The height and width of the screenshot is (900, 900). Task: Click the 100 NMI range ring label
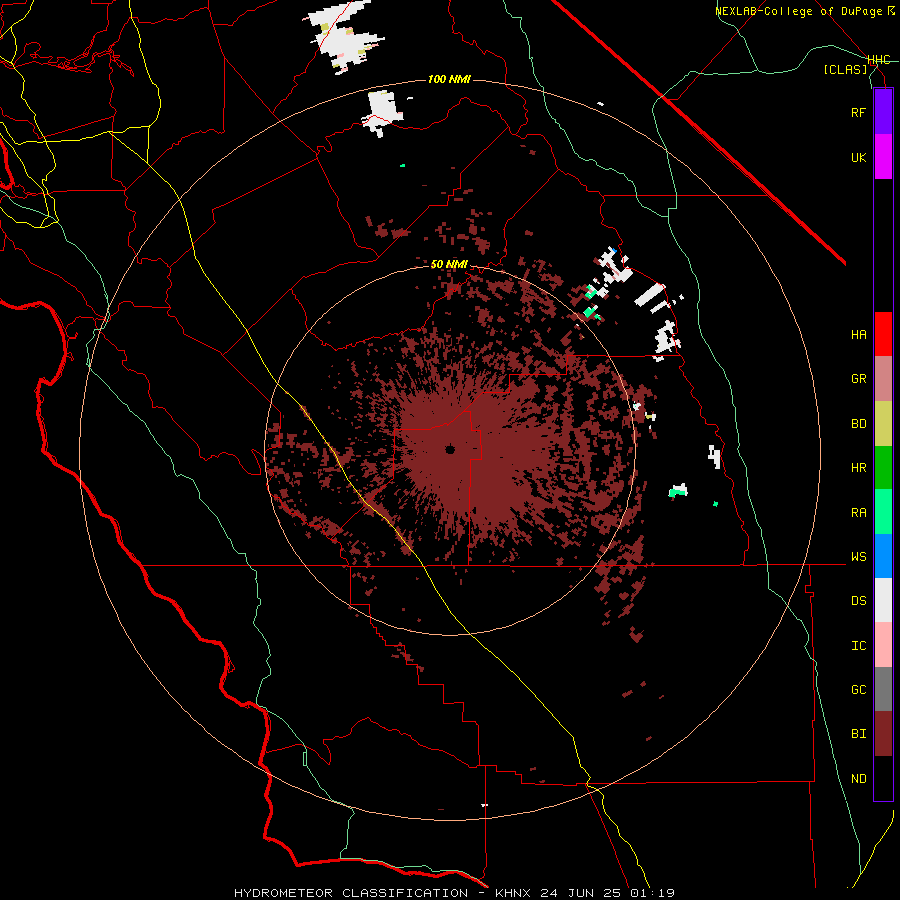(x=449, y=79)
